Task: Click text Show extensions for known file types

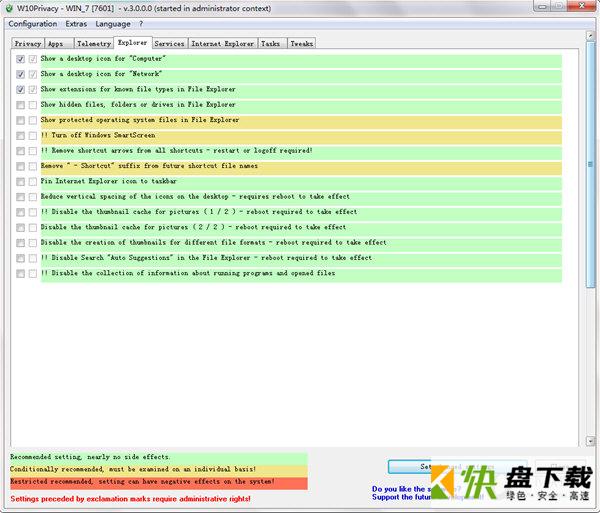Action: pos(138,89)
